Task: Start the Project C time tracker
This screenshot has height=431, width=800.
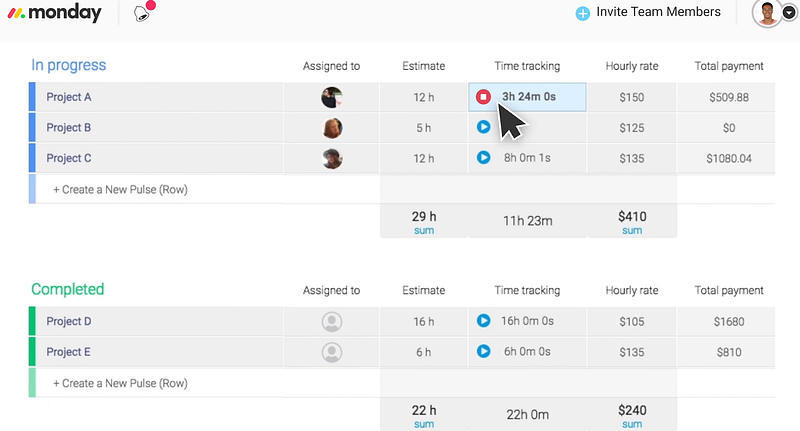Action: click(484, 158)
